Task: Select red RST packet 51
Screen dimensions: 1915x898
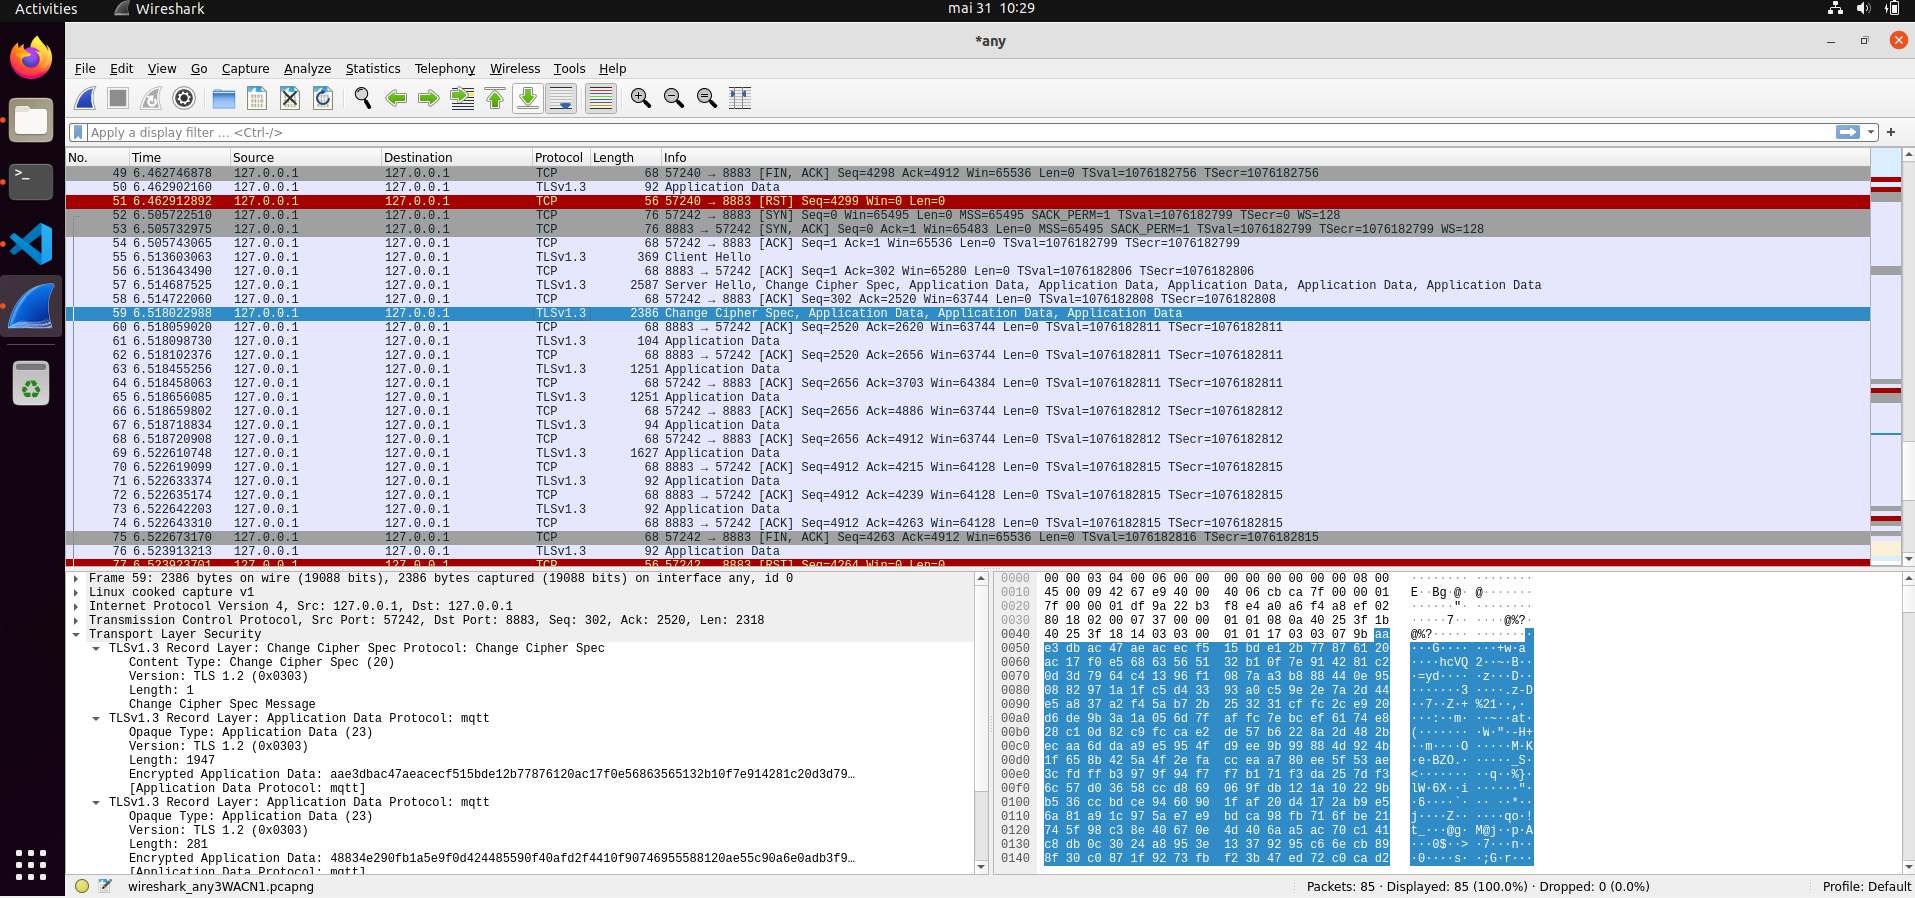Action: click(967, 201)
